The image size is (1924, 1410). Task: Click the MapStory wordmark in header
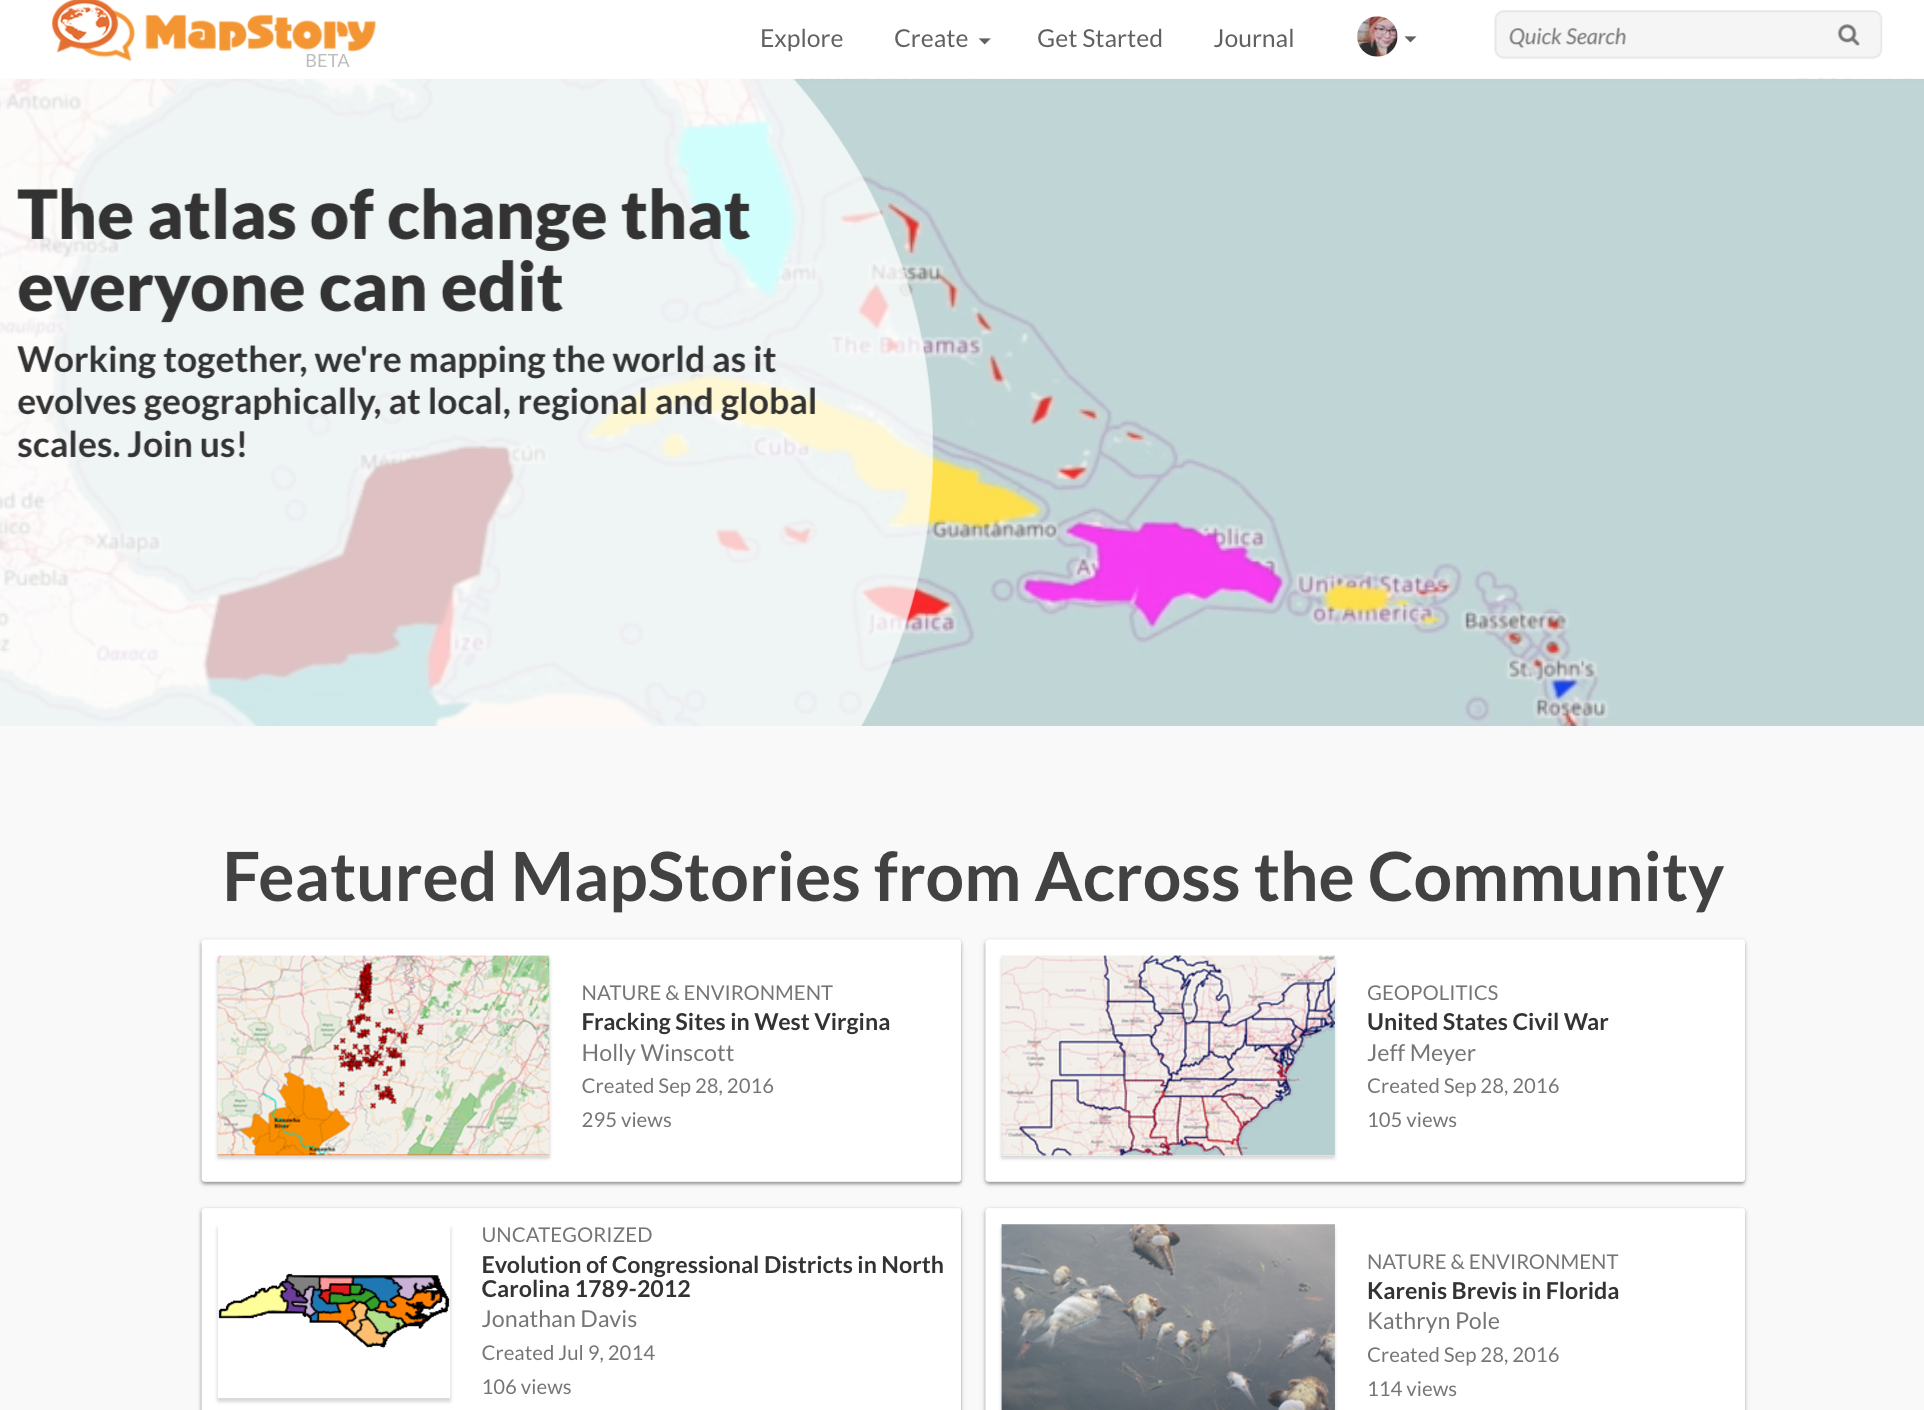(260, 34)
